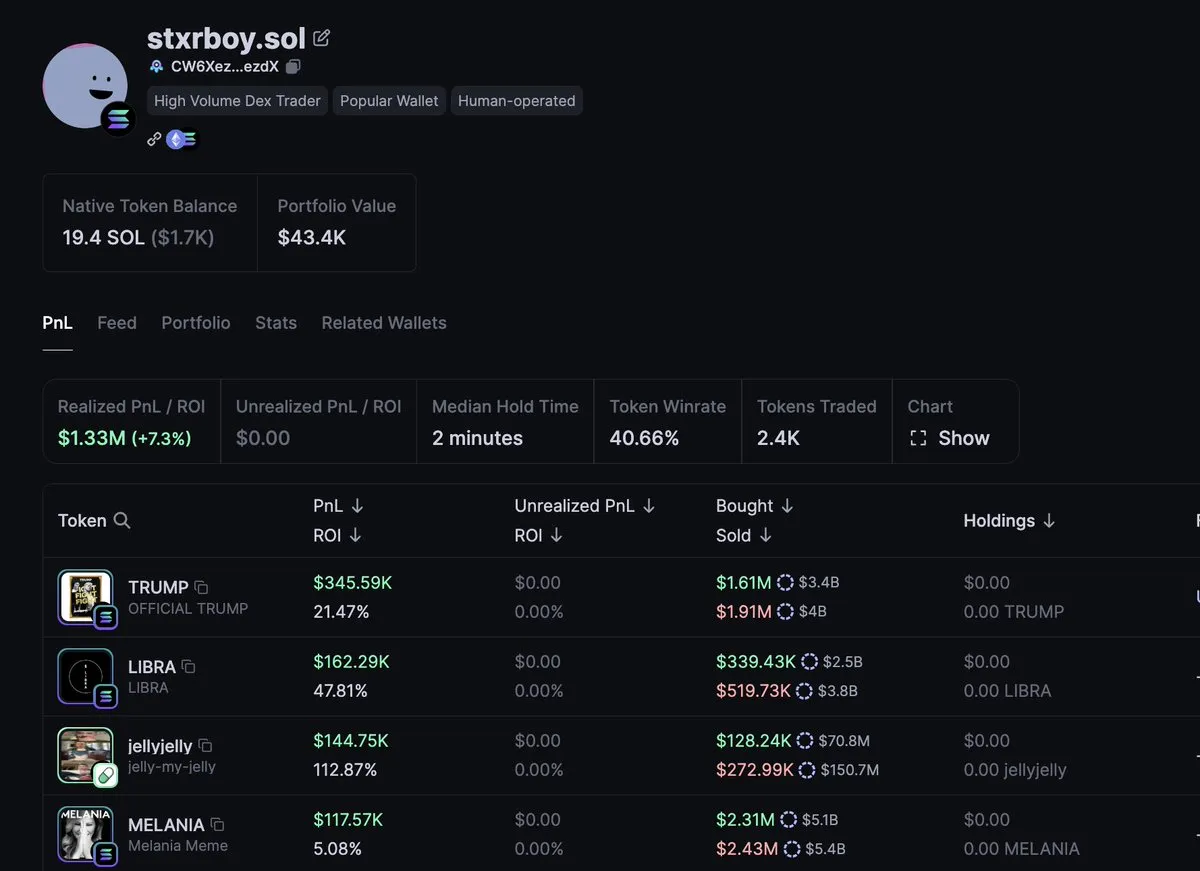Click the search icon next to Token

click(x=122, y=520)
